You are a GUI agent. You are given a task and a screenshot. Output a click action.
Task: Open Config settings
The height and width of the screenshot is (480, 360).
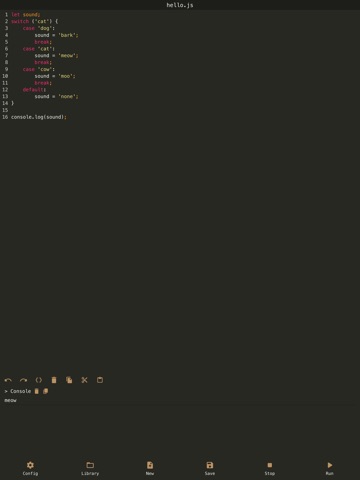coord(30,468)
